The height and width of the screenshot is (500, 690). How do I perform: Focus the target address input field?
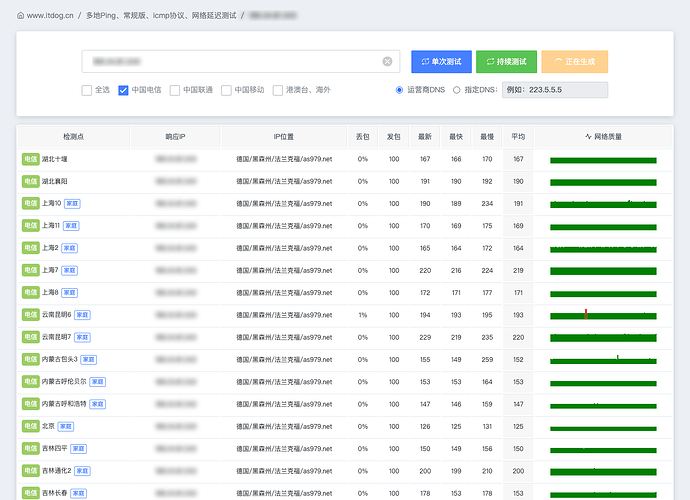click(241, 62)
